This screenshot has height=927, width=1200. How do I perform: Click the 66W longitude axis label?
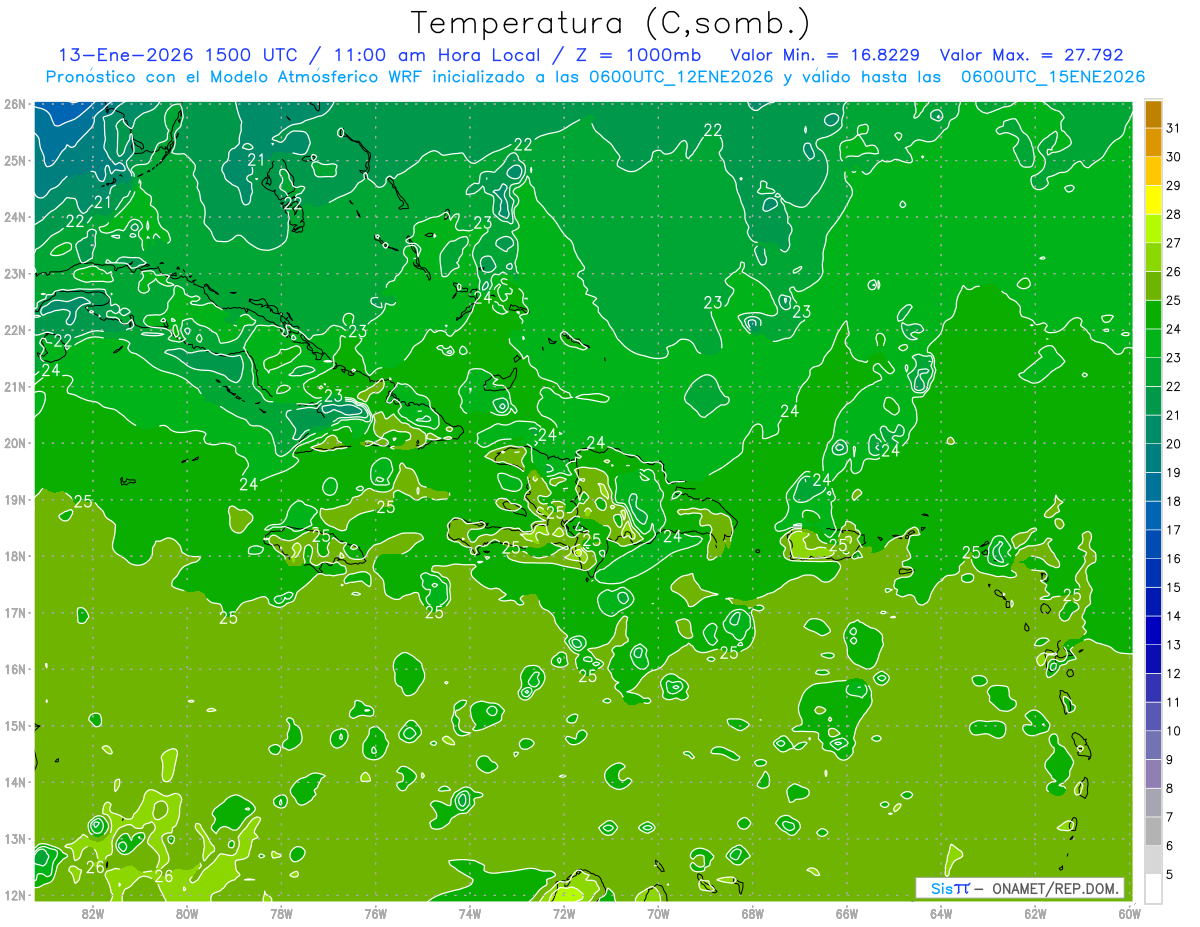click(x=847, y=912)
